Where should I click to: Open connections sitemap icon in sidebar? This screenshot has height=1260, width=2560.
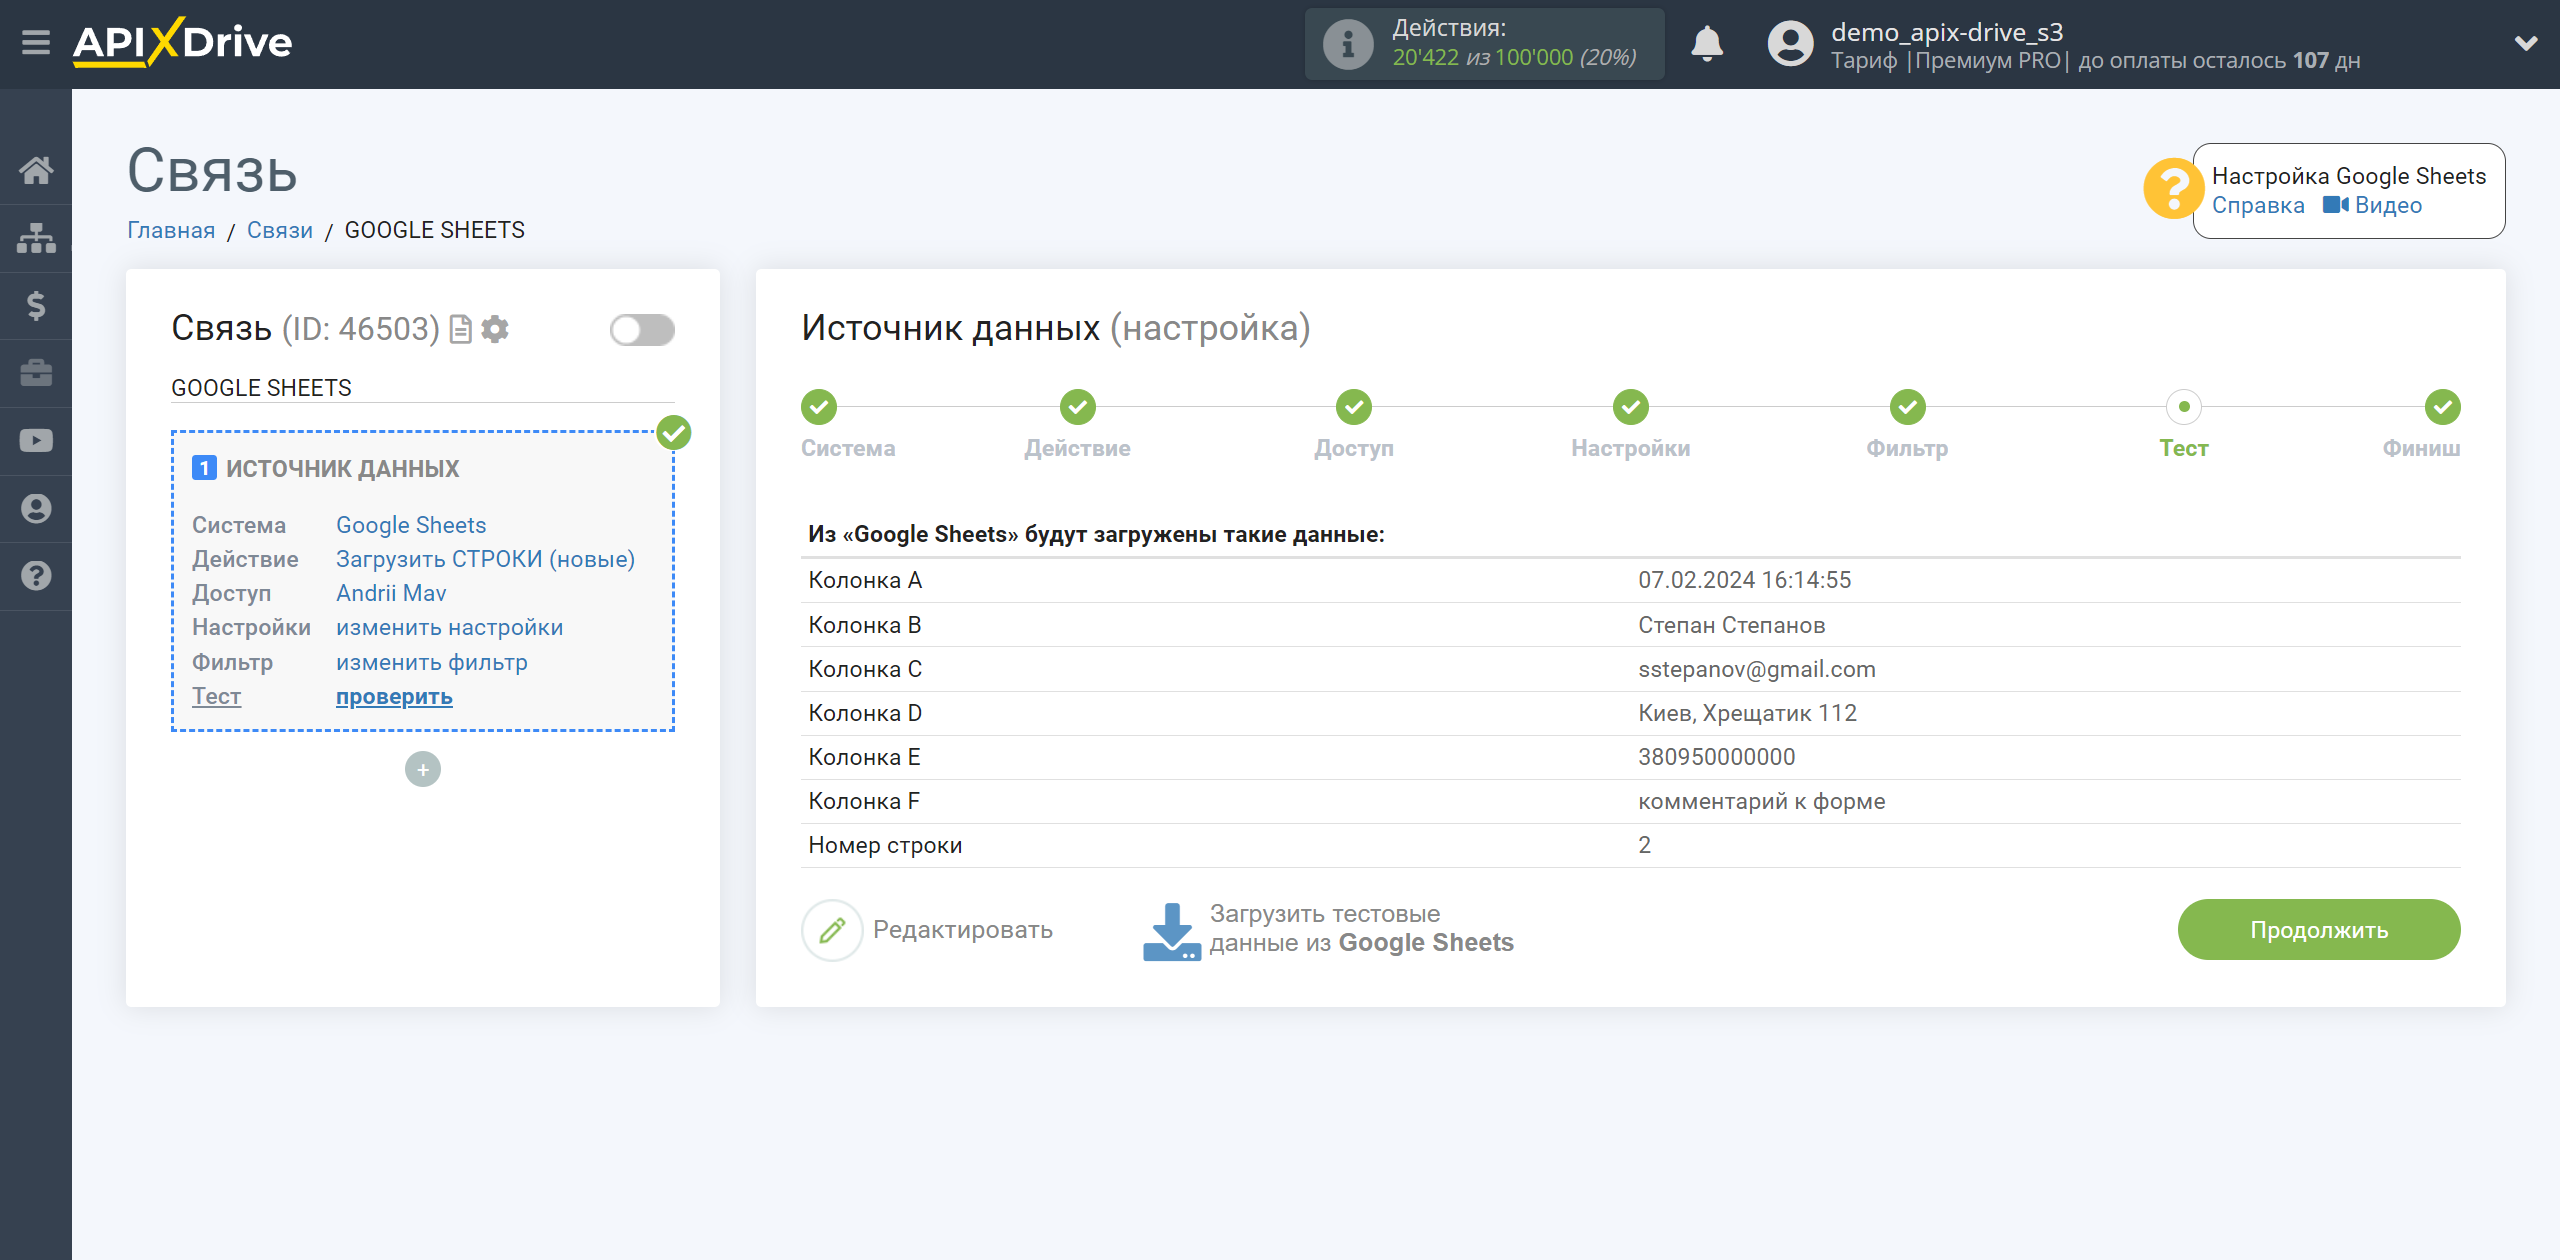click(36, 238)
